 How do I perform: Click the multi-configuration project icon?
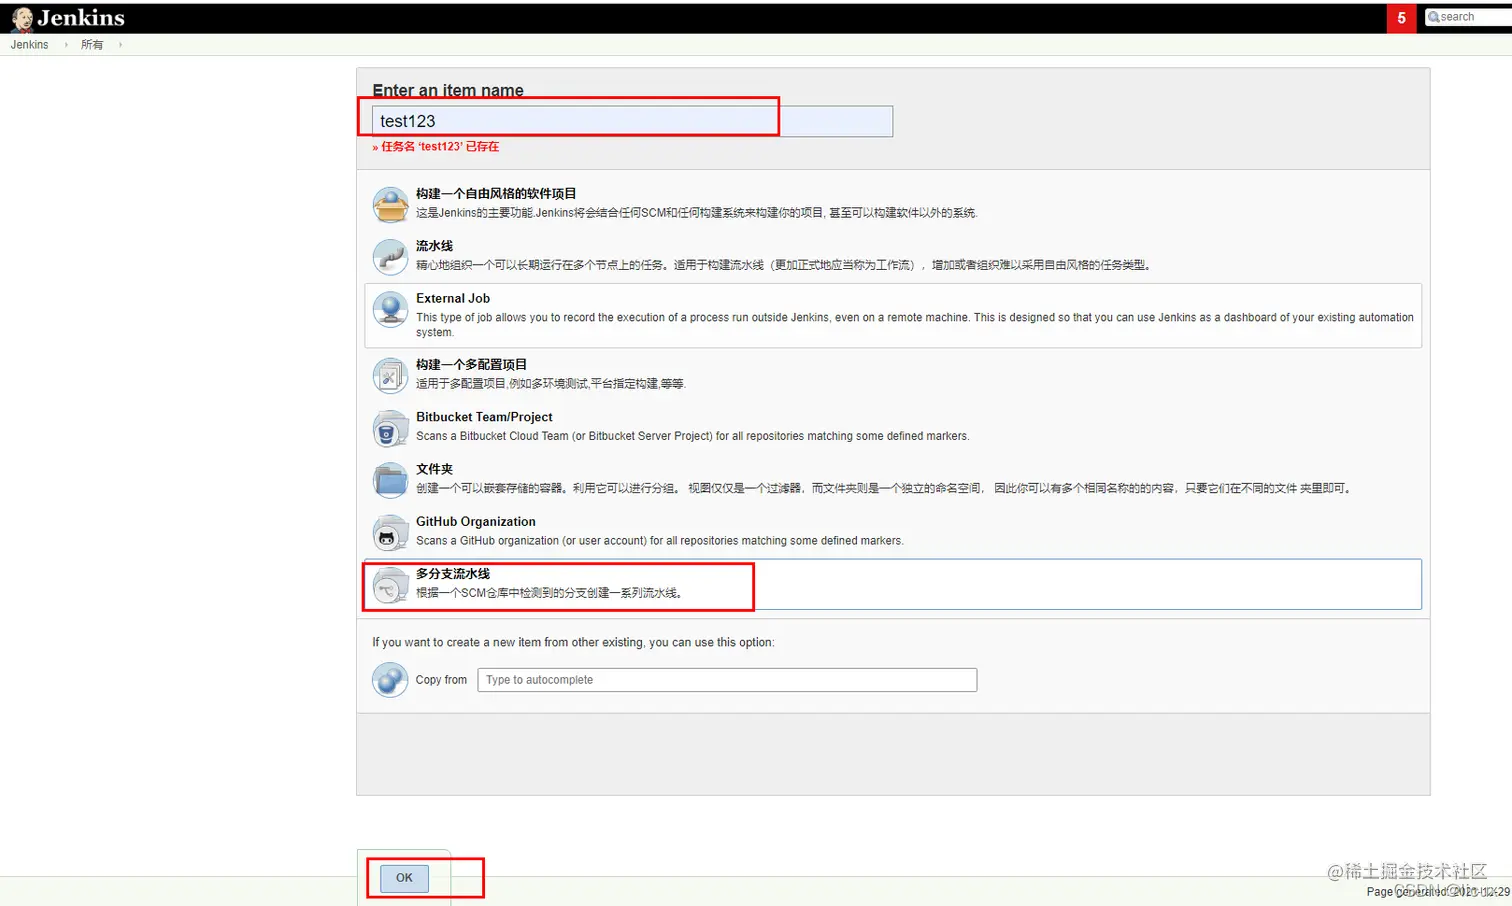(x=390, y=375)
